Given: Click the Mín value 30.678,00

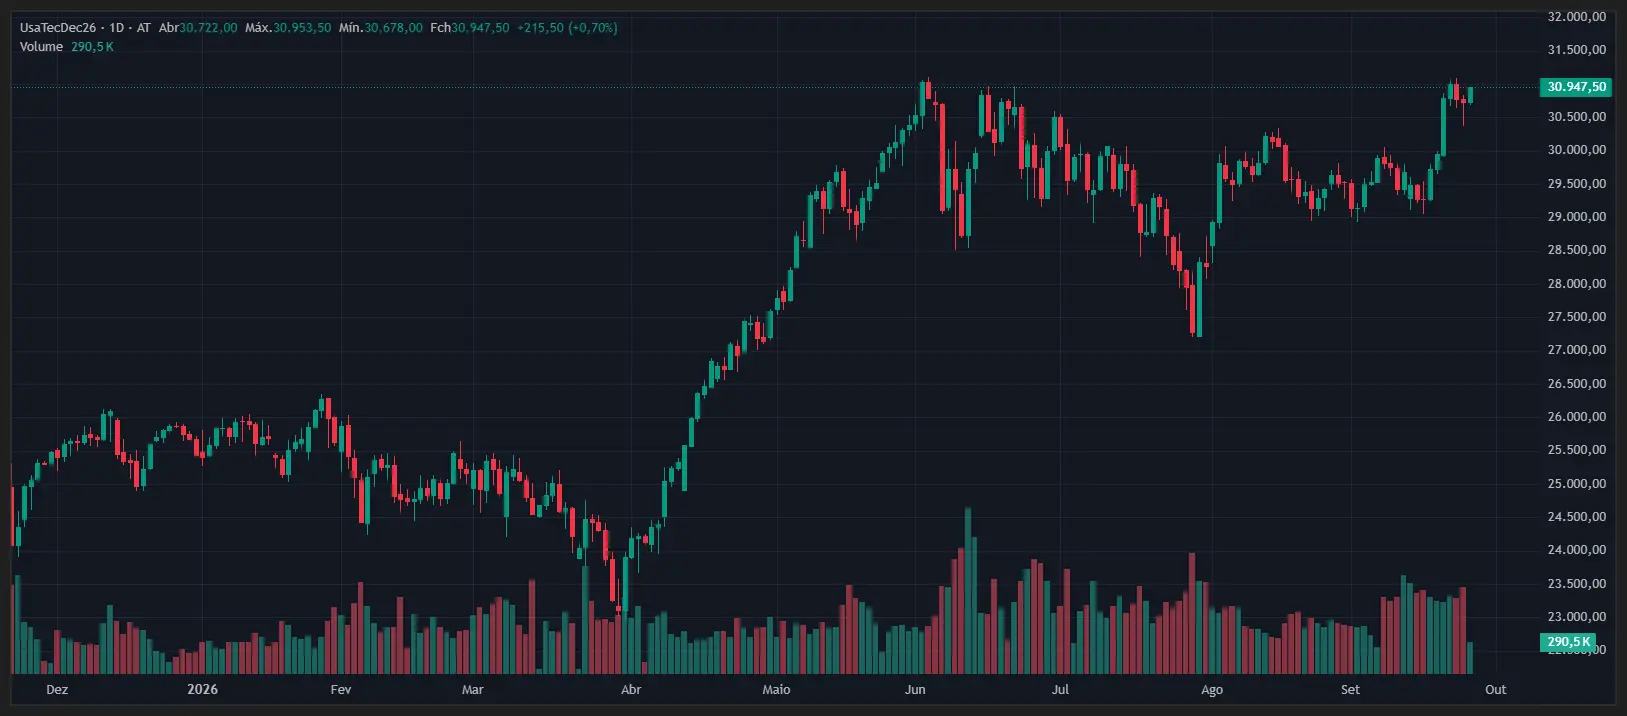Looking at the screenshot, I should [393, 28].
